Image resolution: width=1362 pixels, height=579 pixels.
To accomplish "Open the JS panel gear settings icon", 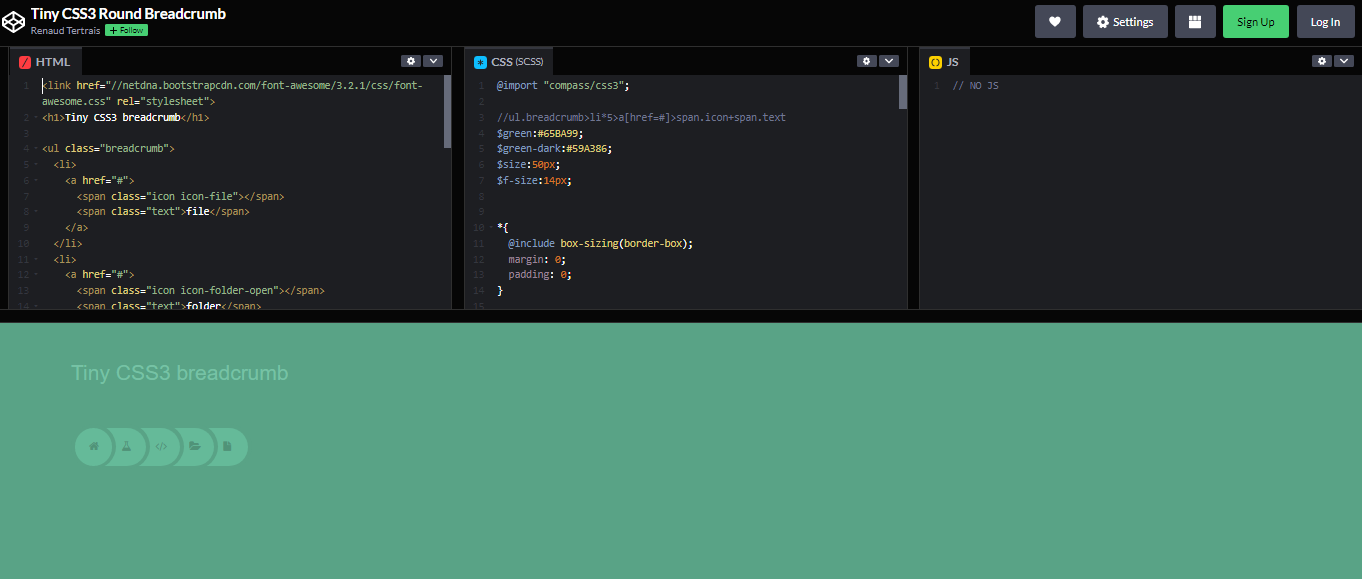I will tap(1321, 60).
